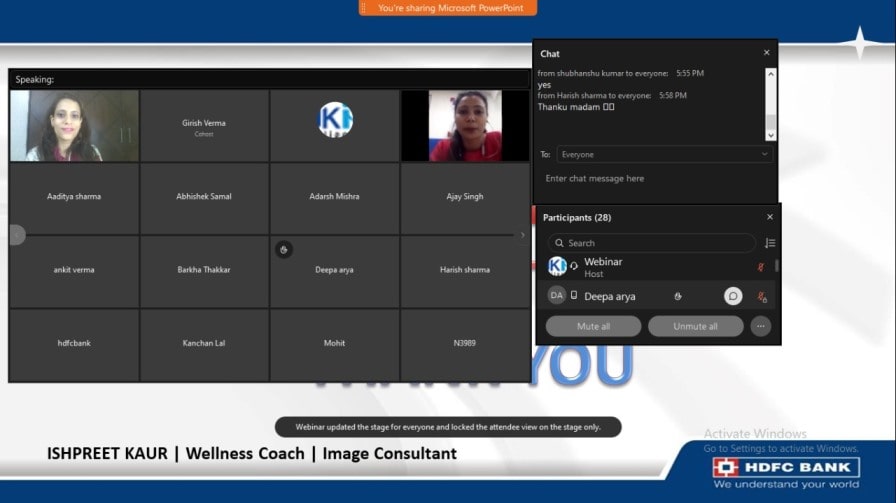Image resolution: width=896 pixels, height=503 pixels.
Task: Click the 'Enter chat message here' box
Action: 655,179
